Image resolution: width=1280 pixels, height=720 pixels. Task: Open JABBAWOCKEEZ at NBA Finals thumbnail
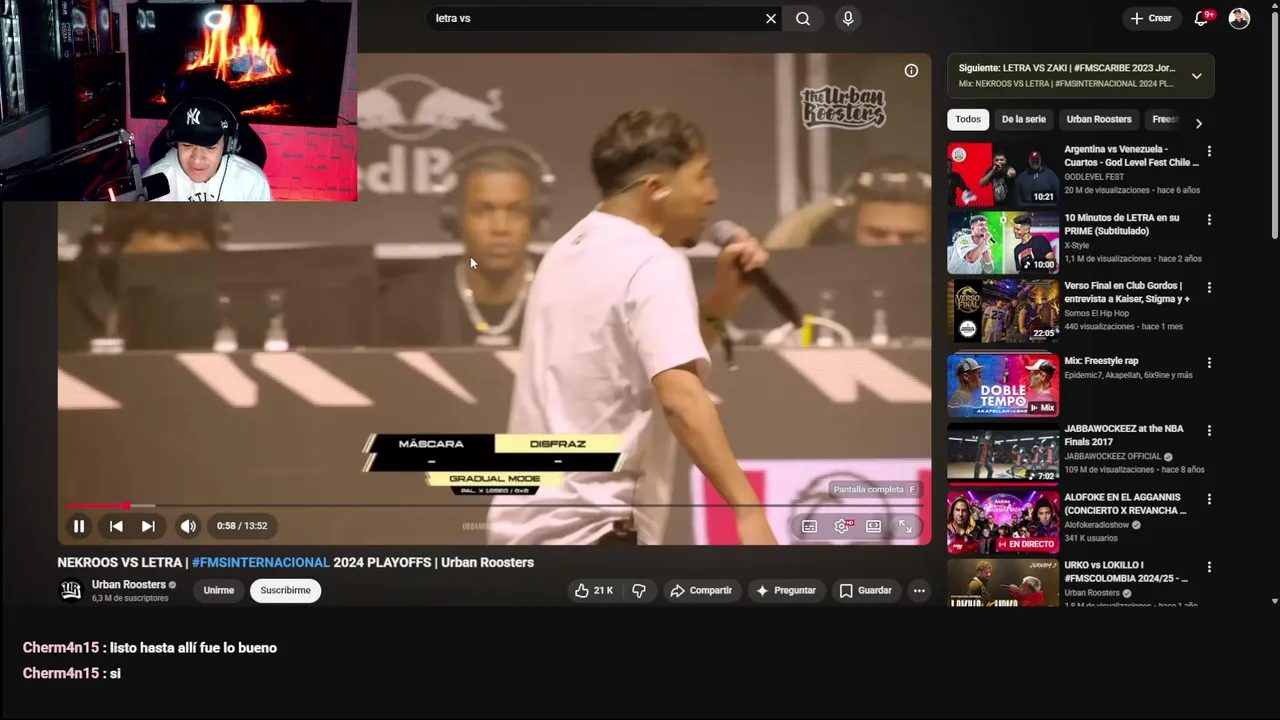point(1003,453)
